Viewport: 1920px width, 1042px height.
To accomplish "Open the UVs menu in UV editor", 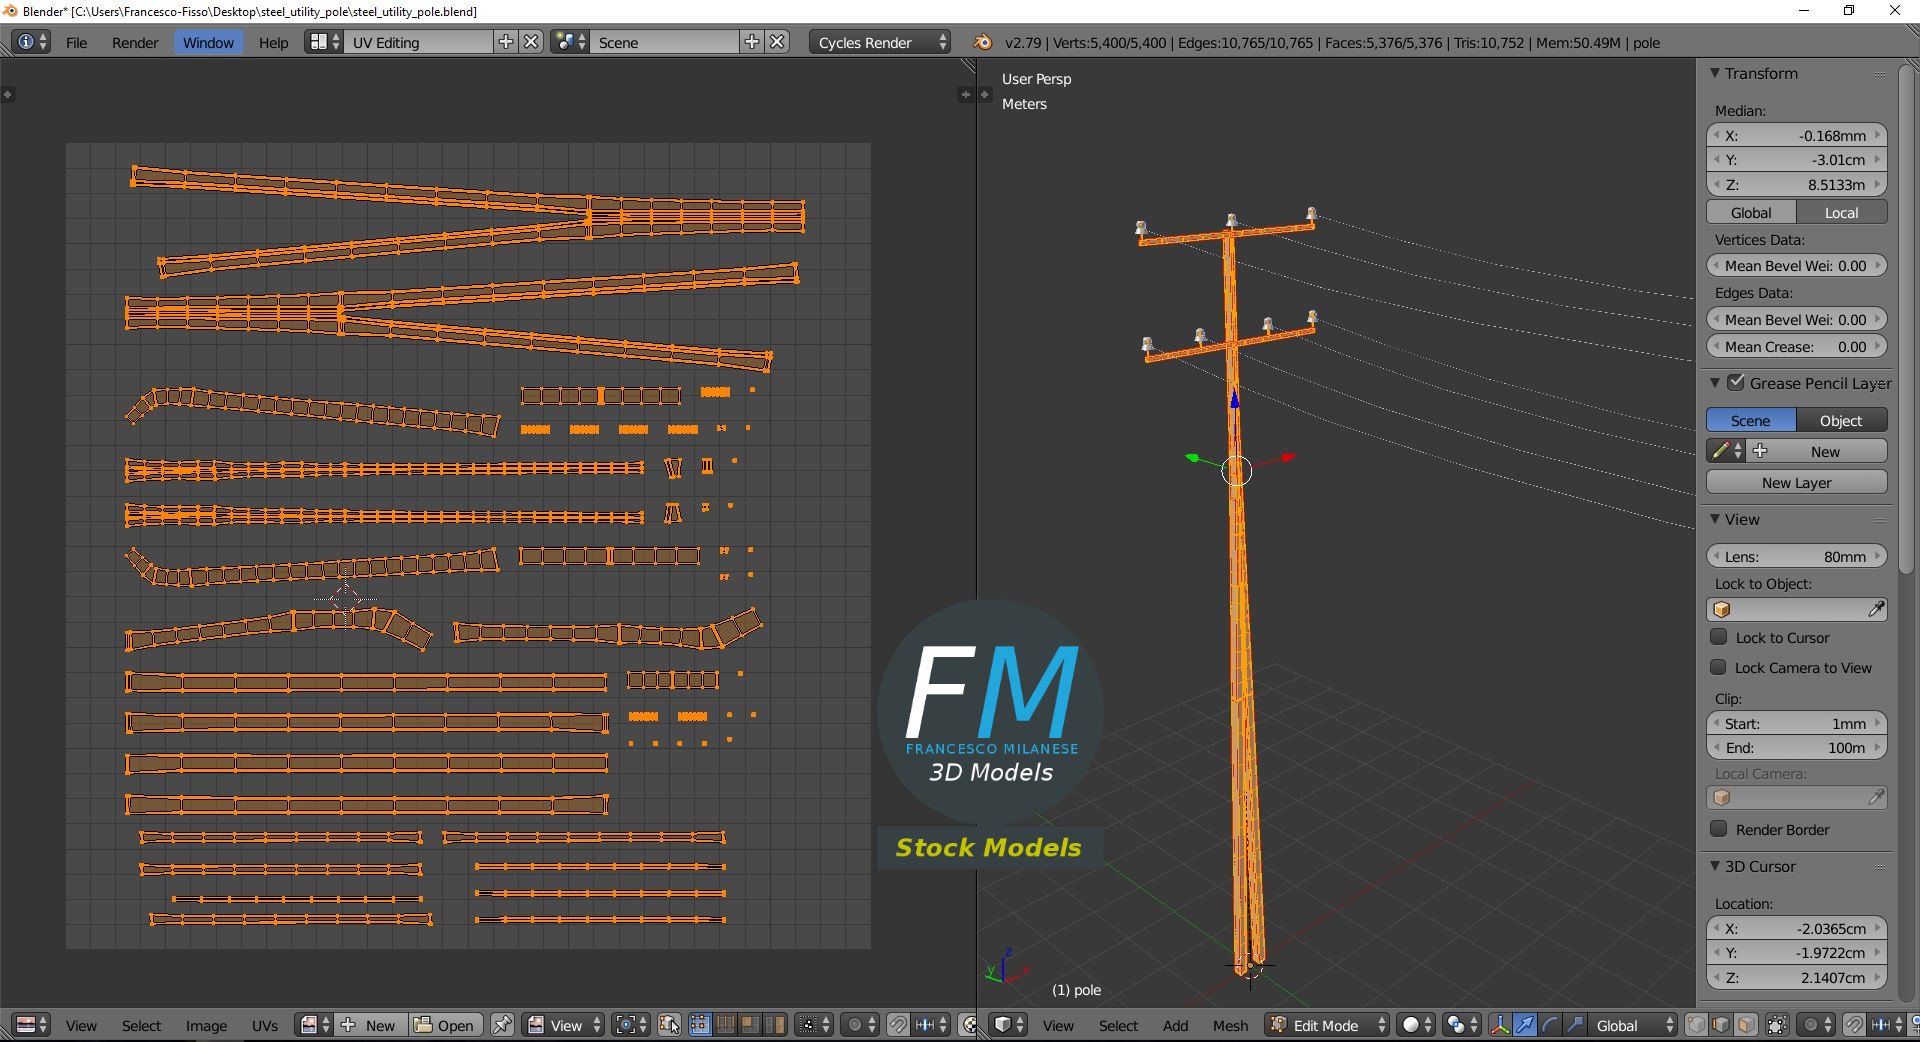I will [x=265, y=1025].
